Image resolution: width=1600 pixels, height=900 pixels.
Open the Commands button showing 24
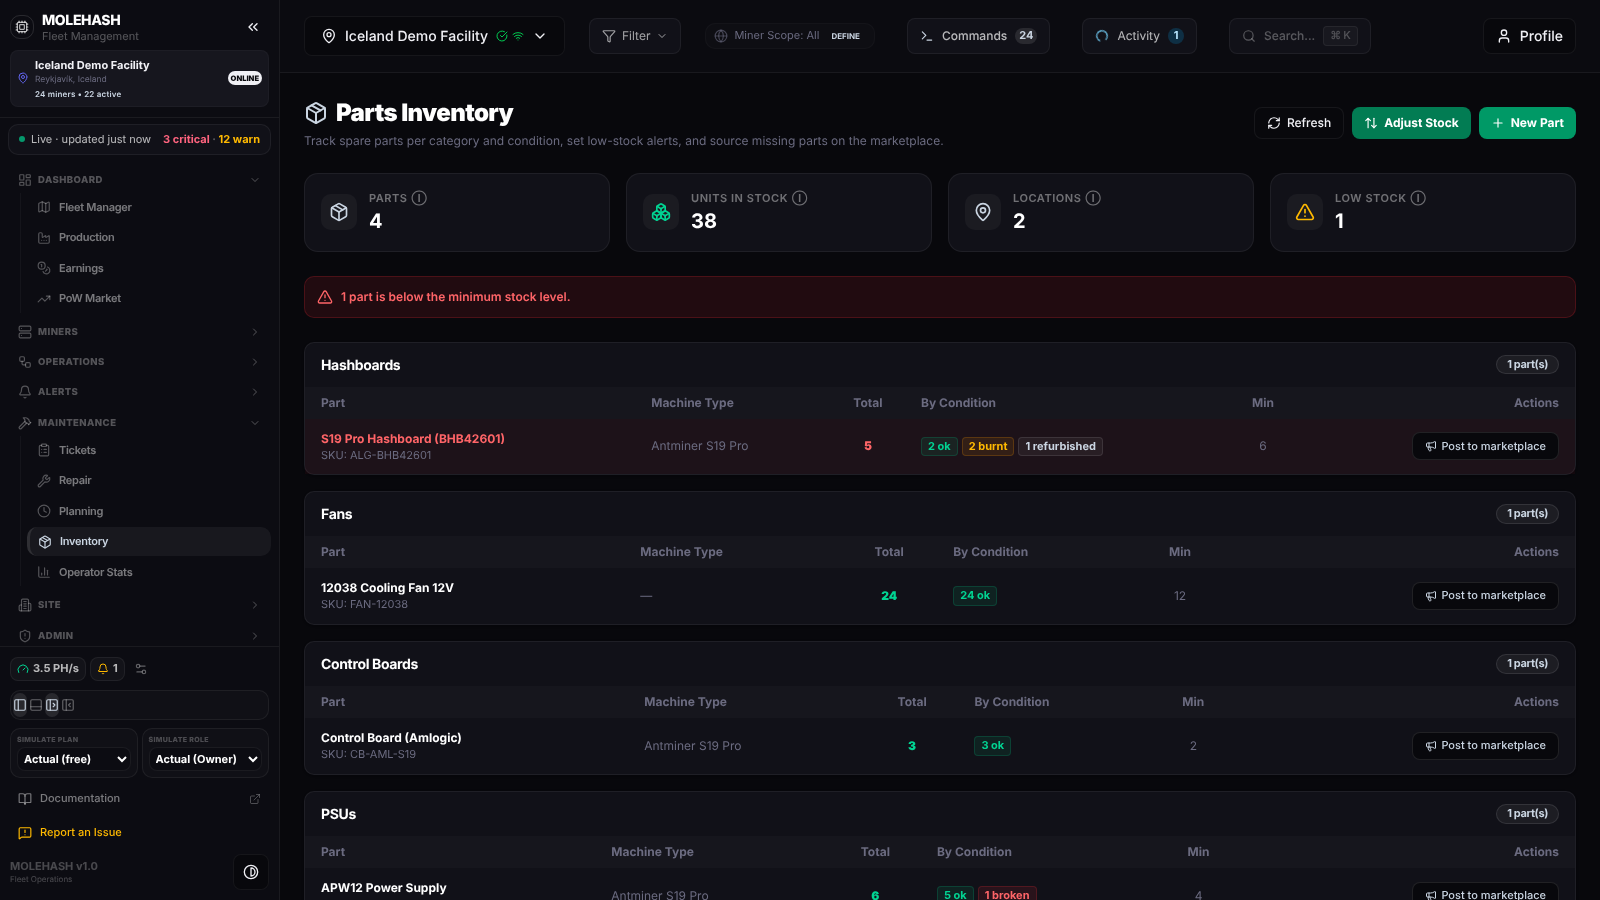(978, 36)
